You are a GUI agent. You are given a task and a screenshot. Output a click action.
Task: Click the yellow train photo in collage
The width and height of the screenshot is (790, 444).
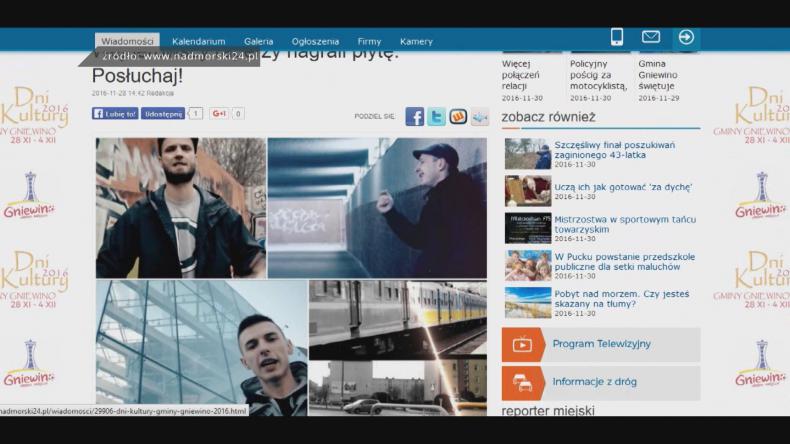click(x=398, y=320)
